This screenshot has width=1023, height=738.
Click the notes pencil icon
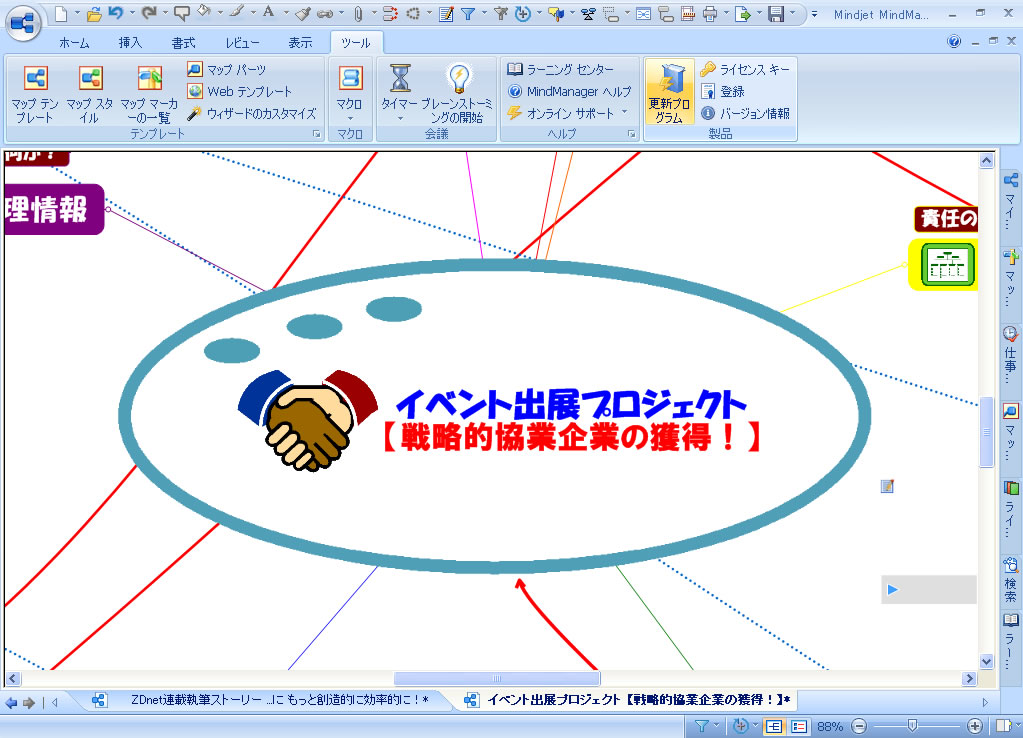446,13
